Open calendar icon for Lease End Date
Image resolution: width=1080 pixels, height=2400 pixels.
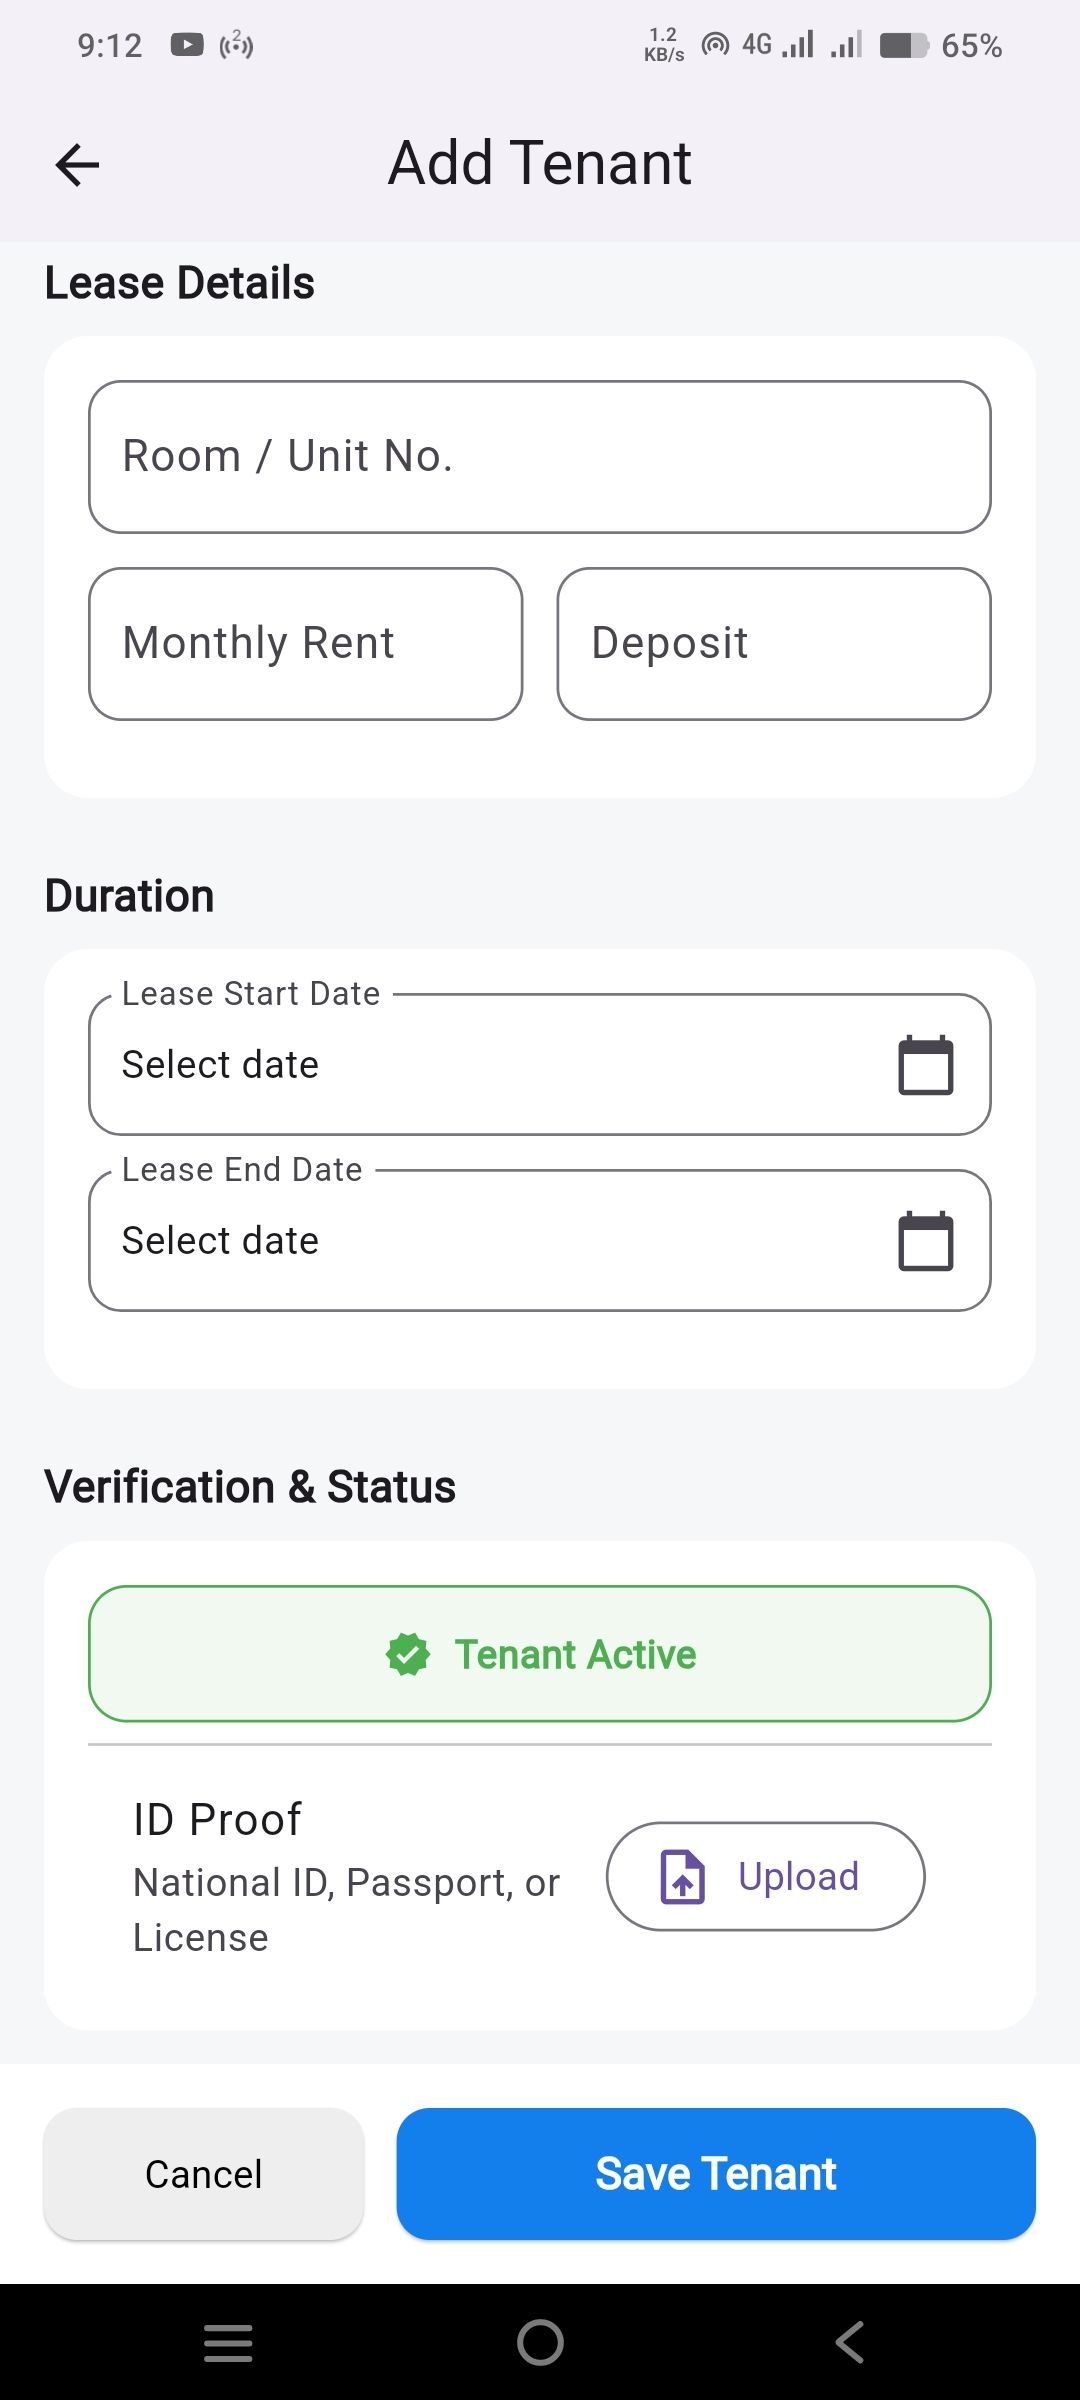[x=925, y=1241]
